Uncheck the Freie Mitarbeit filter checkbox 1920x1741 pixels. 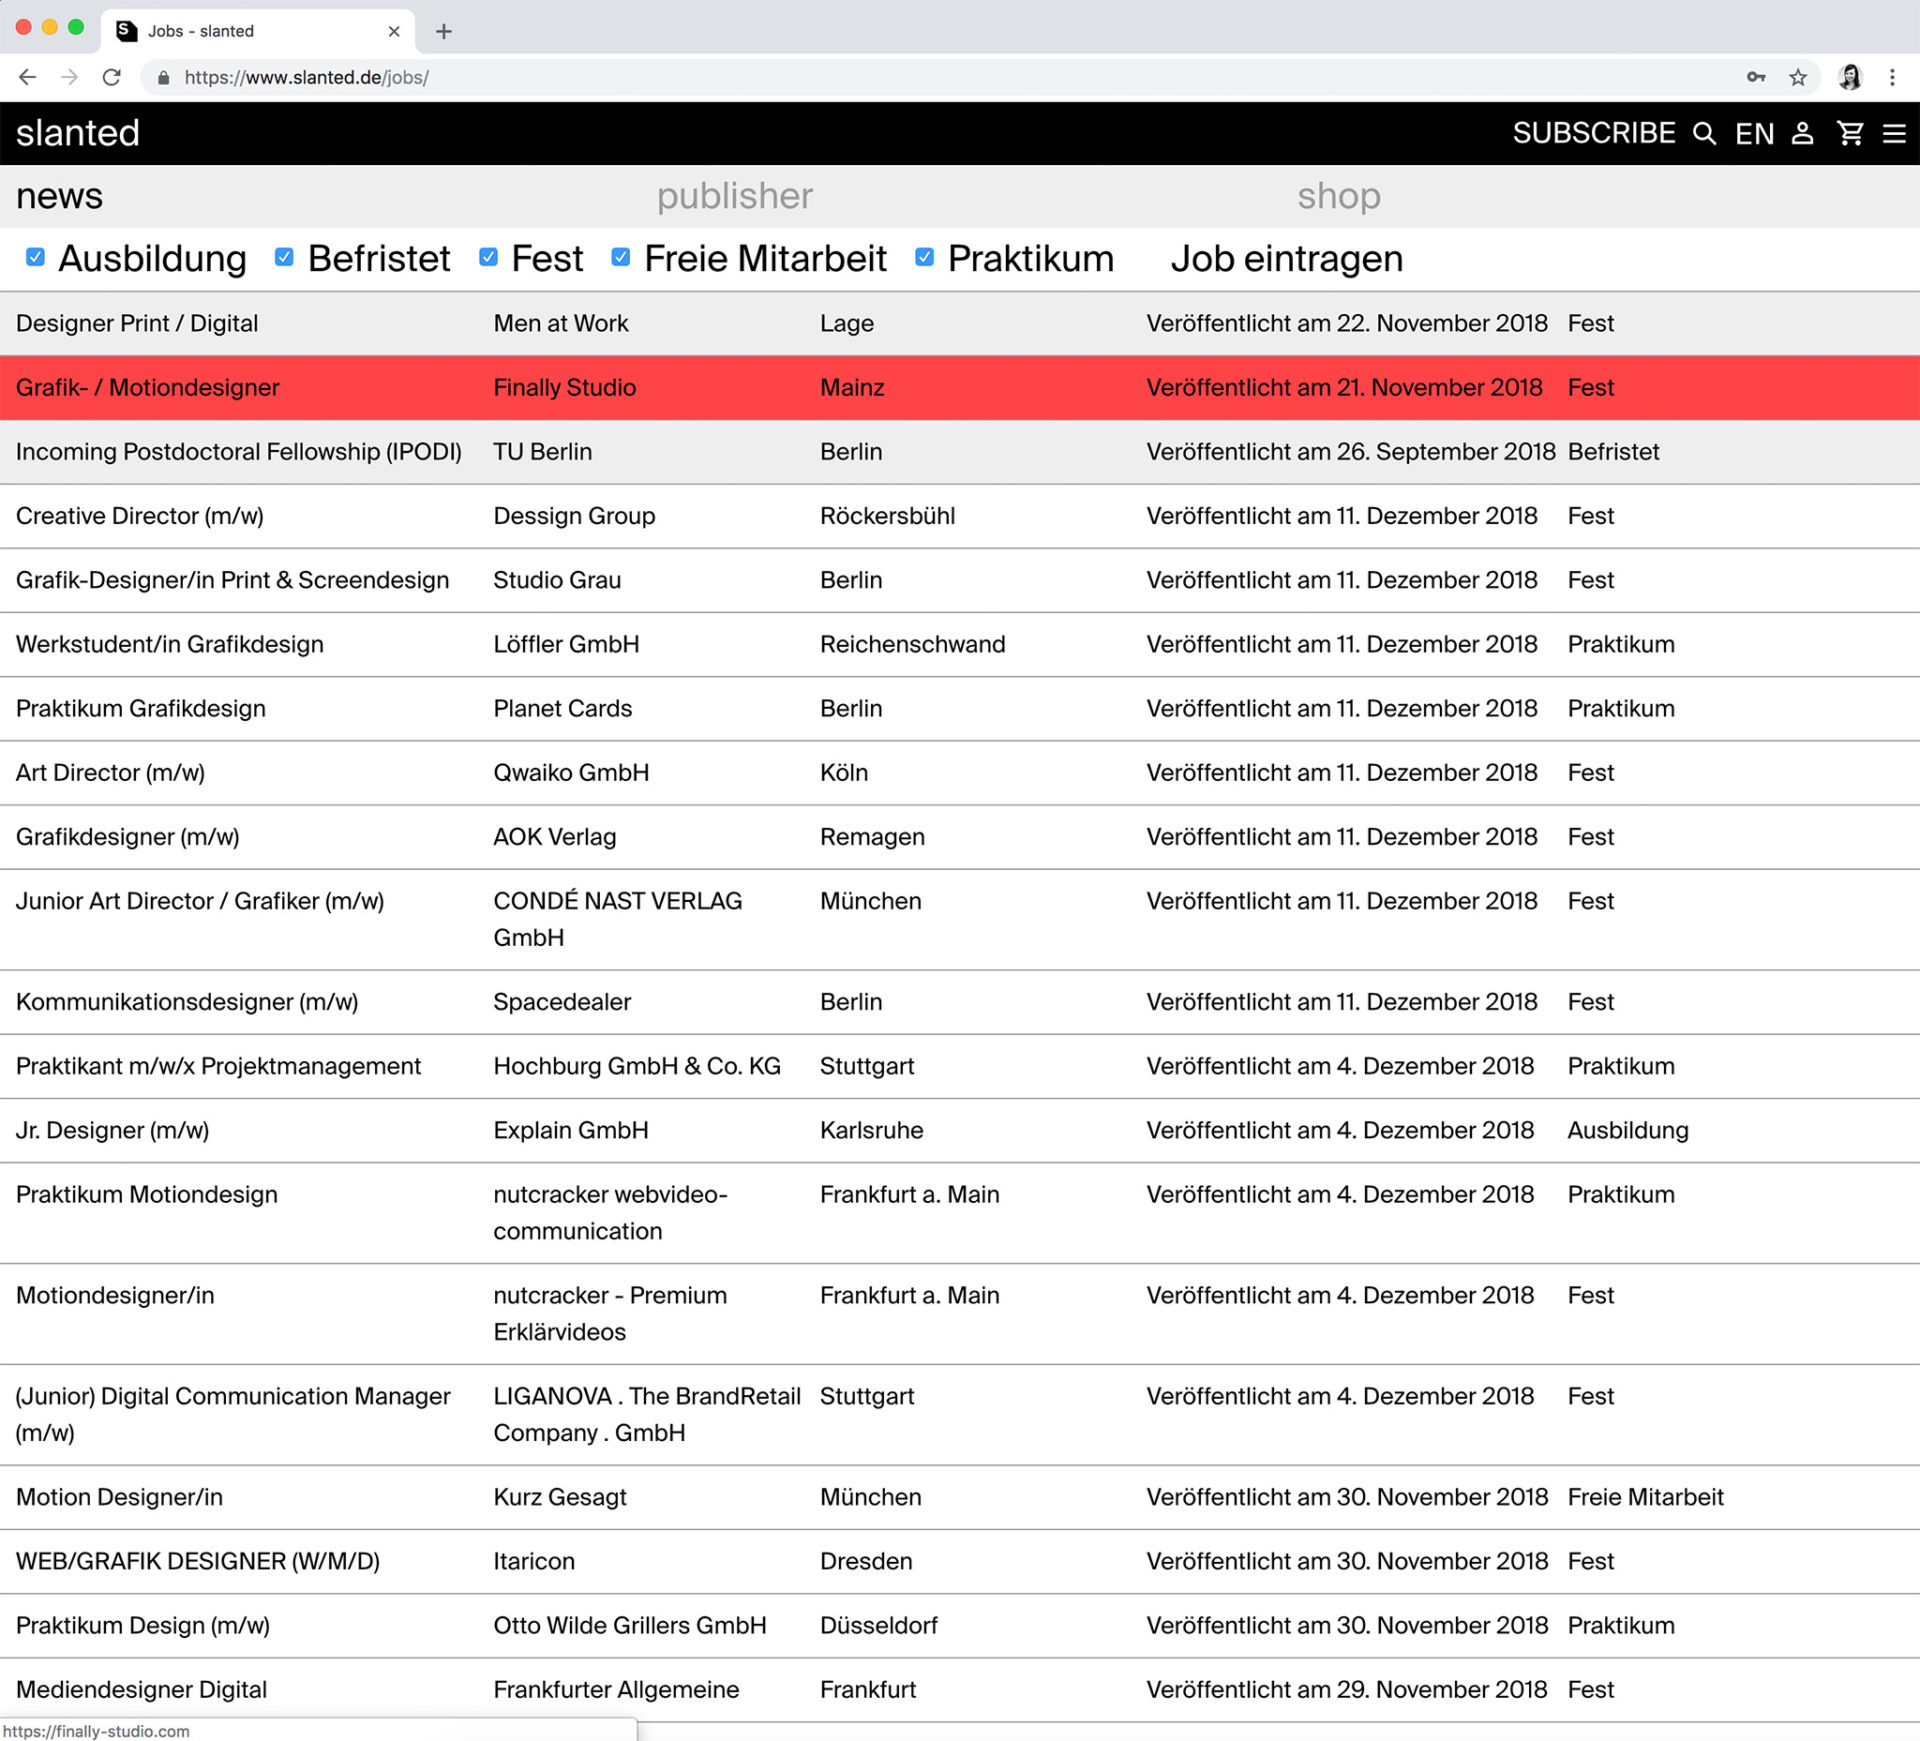click(621, 257)
